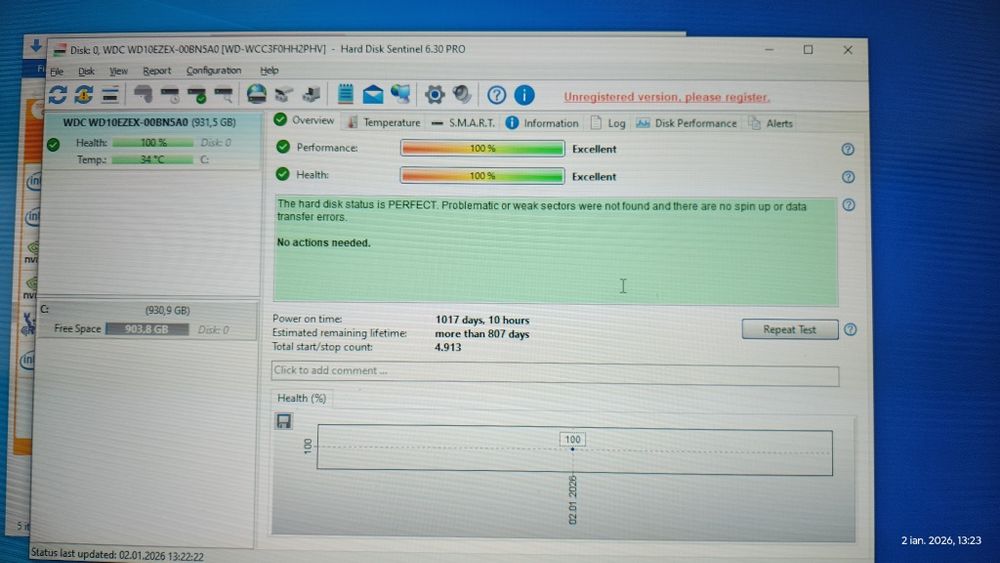
Task: Select the Overview tab
Action: 304,120
